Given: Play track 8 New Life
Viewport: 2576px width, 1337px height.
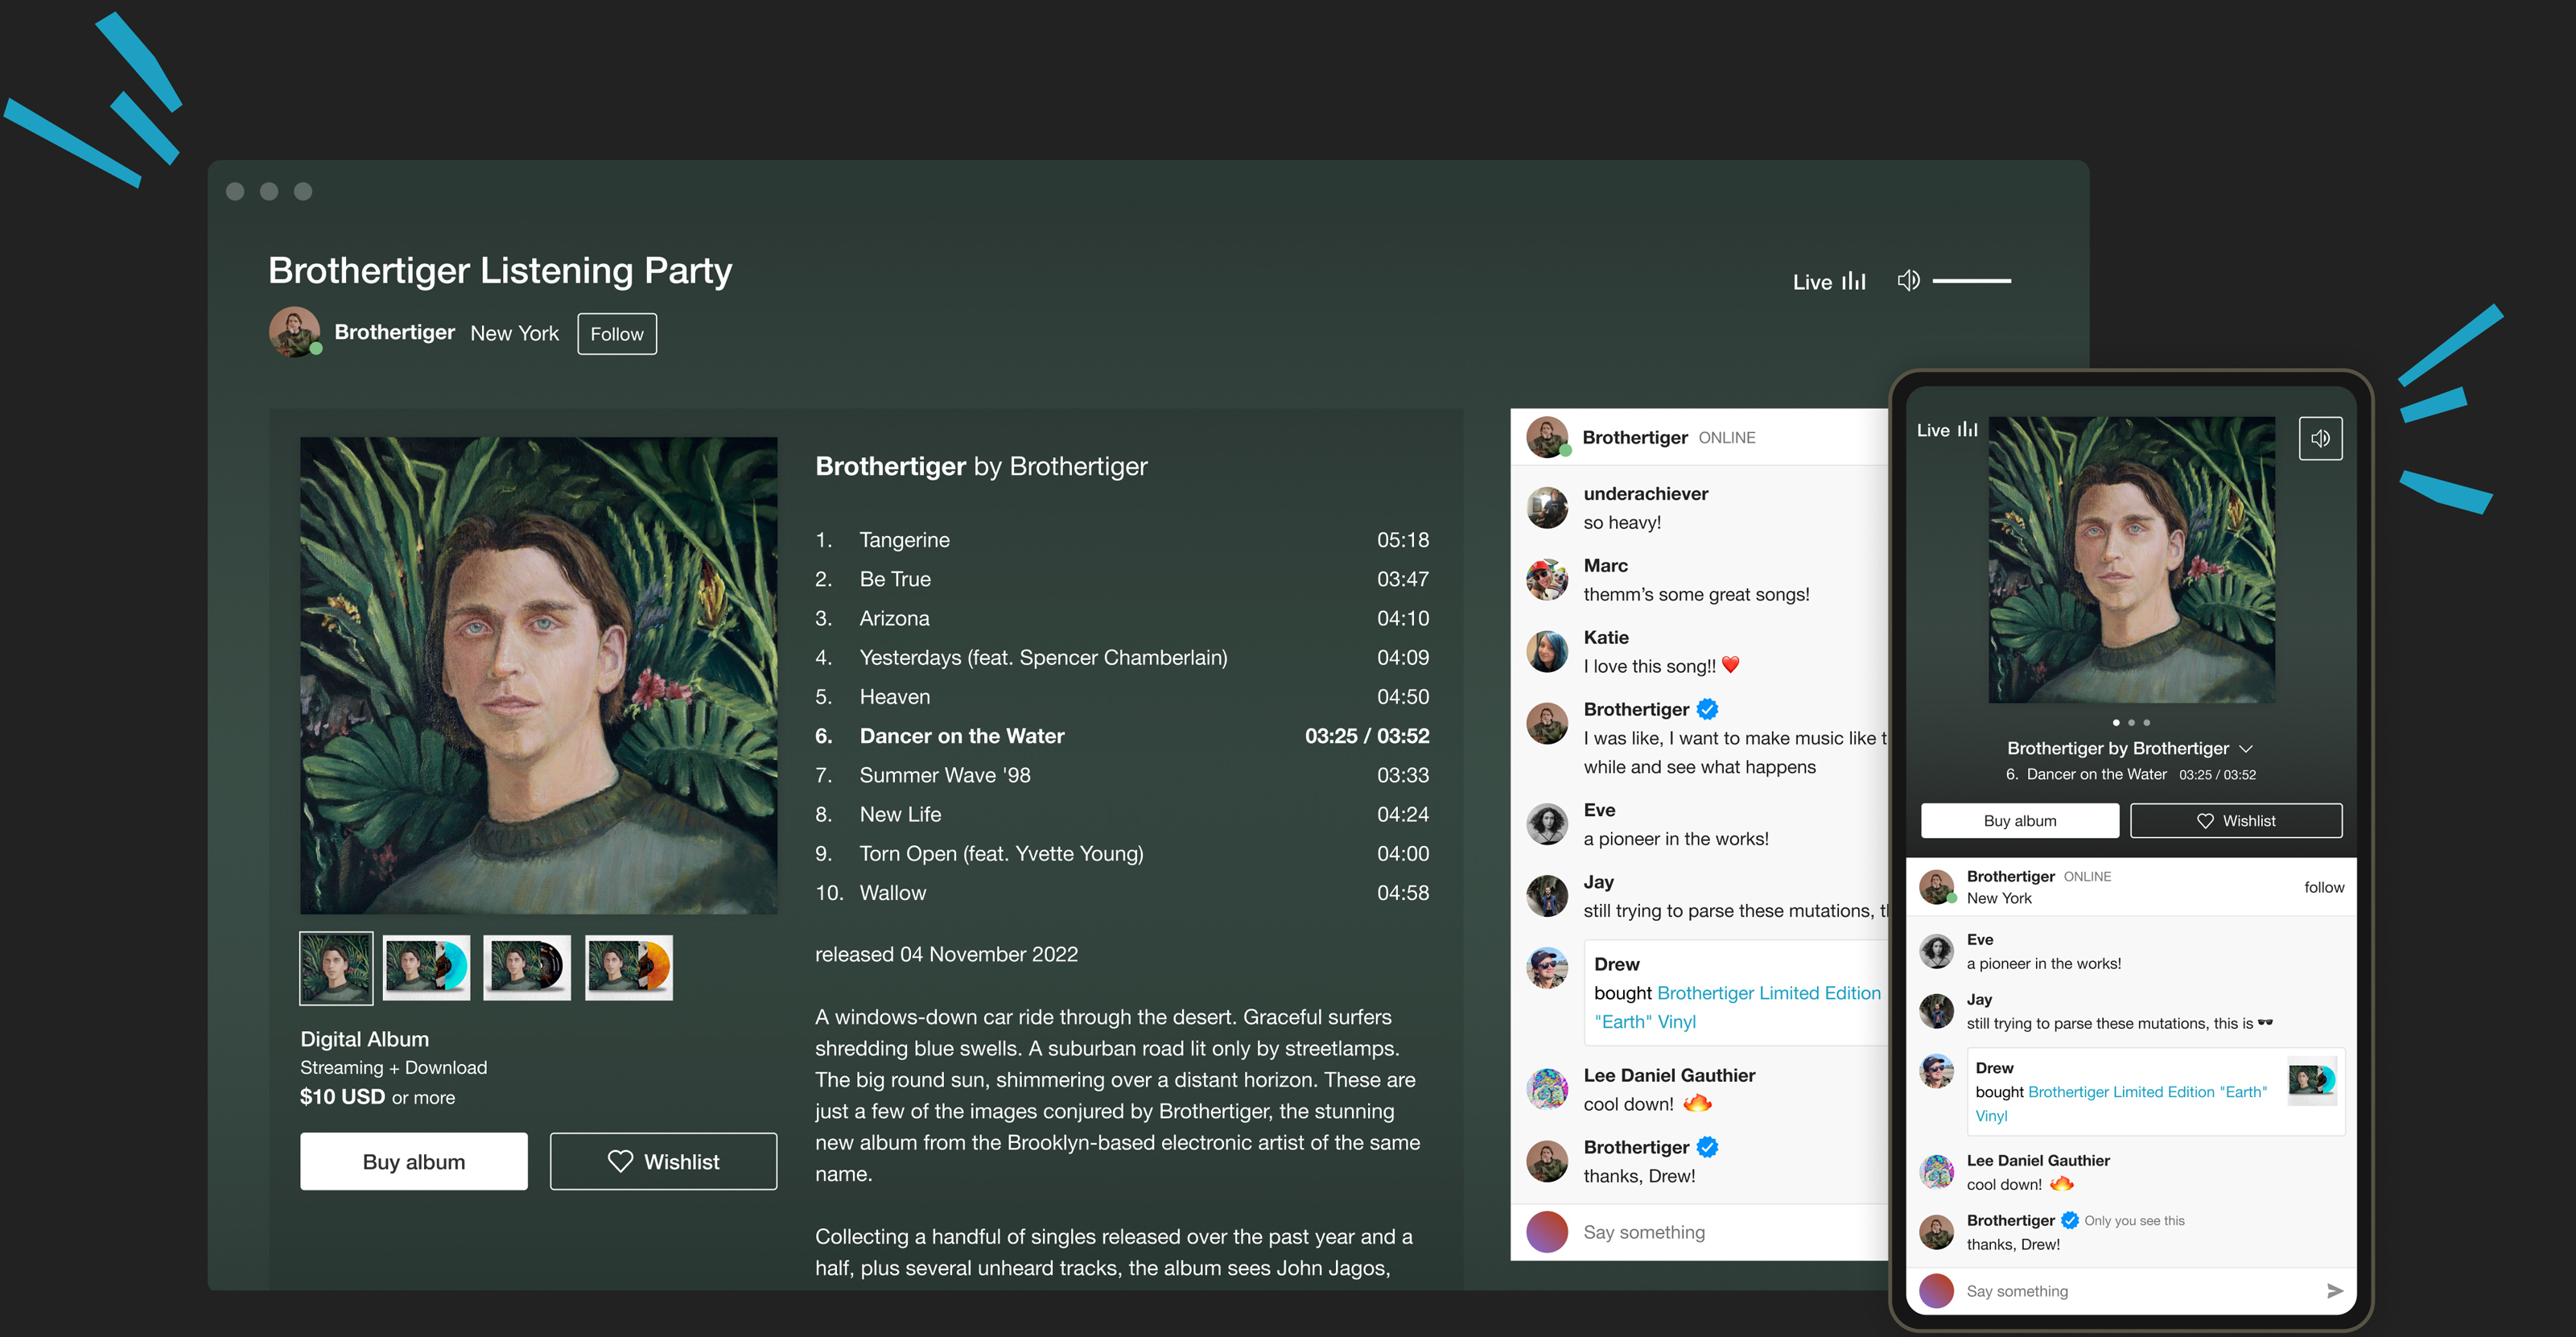Looking at the screenshot, I should click(1122, 814).
